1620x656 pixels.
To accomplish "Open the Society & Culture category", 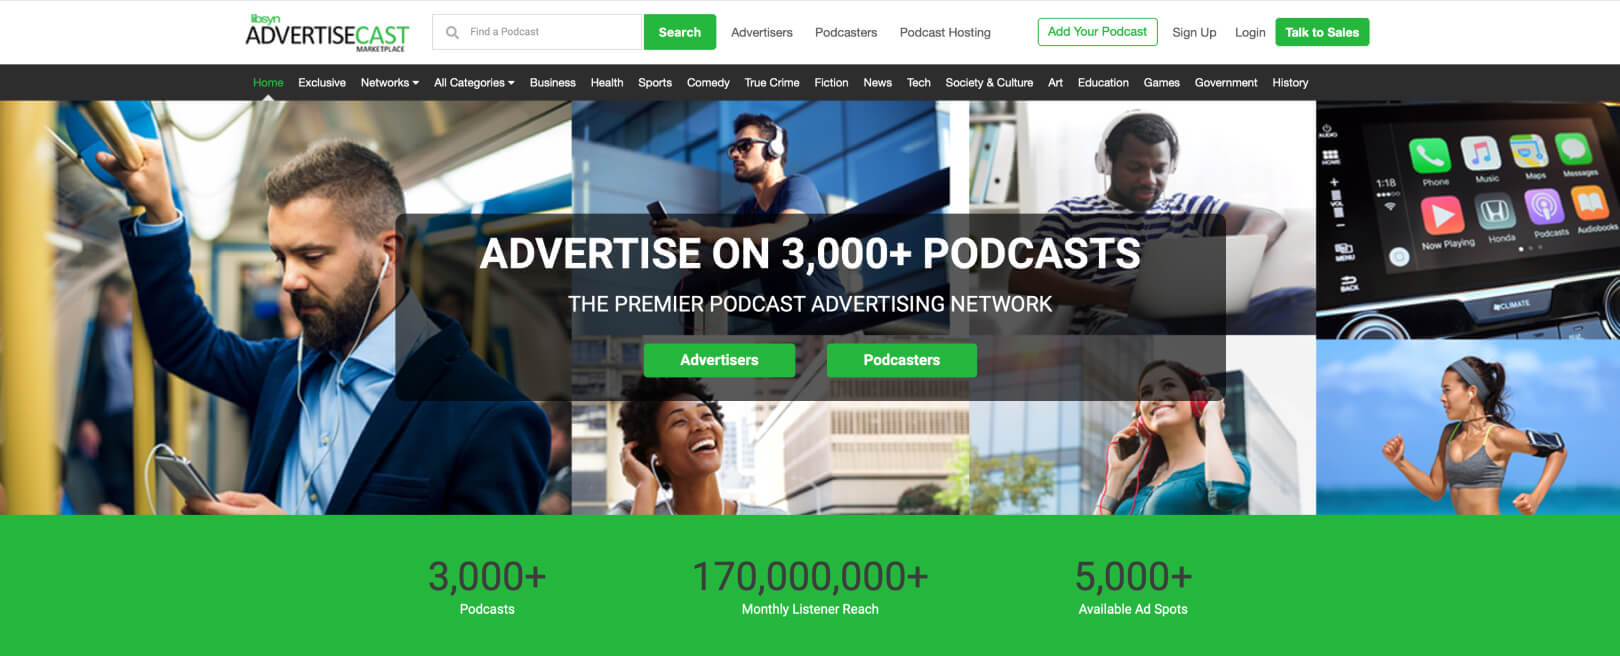I will [989, 83].
